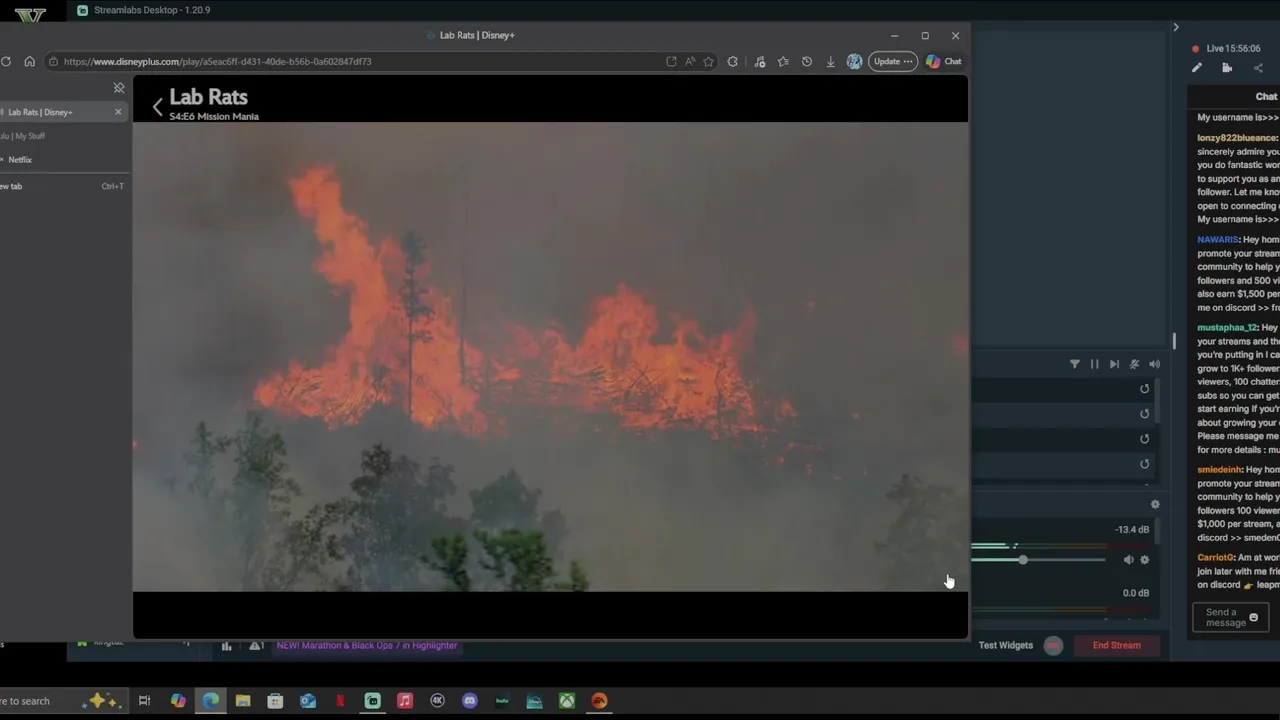The width and height of the screenshot is (1280, 720).
Task: Open Edge extensions puzzle icon
Action: click(733, 61)
